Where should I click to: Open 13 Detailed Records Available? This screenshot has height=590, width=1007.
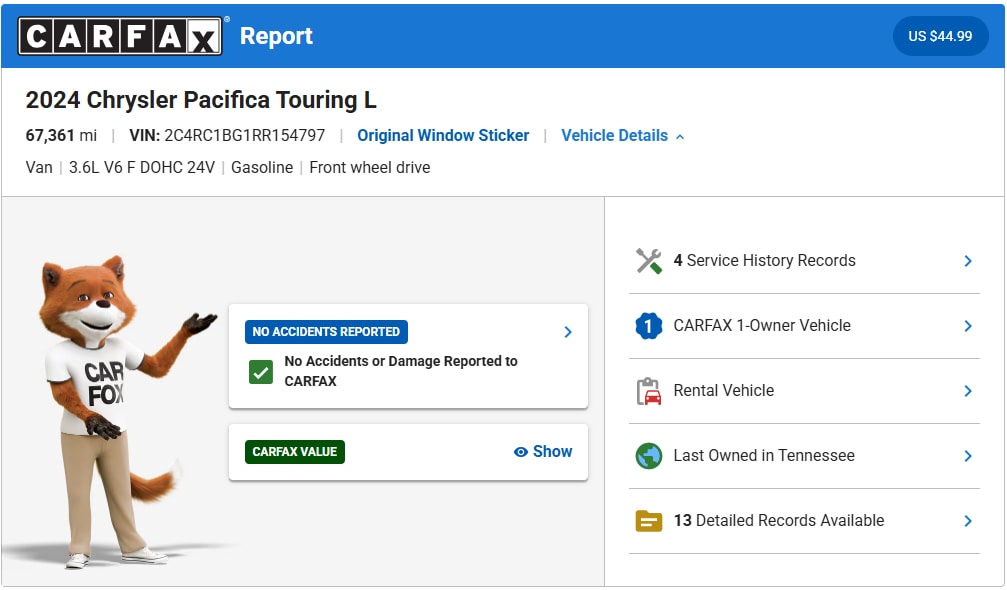(804, 521)
